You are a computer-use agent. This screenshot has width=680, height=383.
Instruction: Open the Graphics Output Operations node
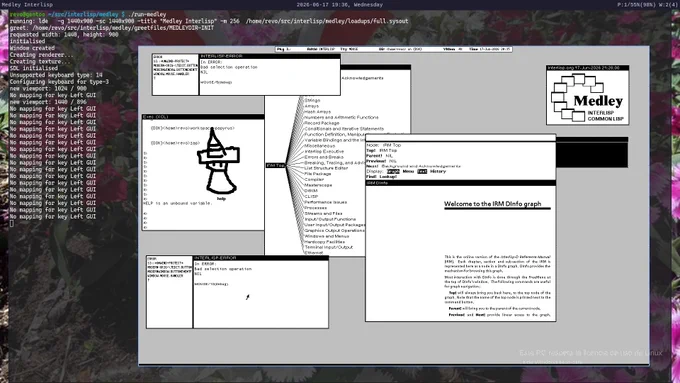334,231
